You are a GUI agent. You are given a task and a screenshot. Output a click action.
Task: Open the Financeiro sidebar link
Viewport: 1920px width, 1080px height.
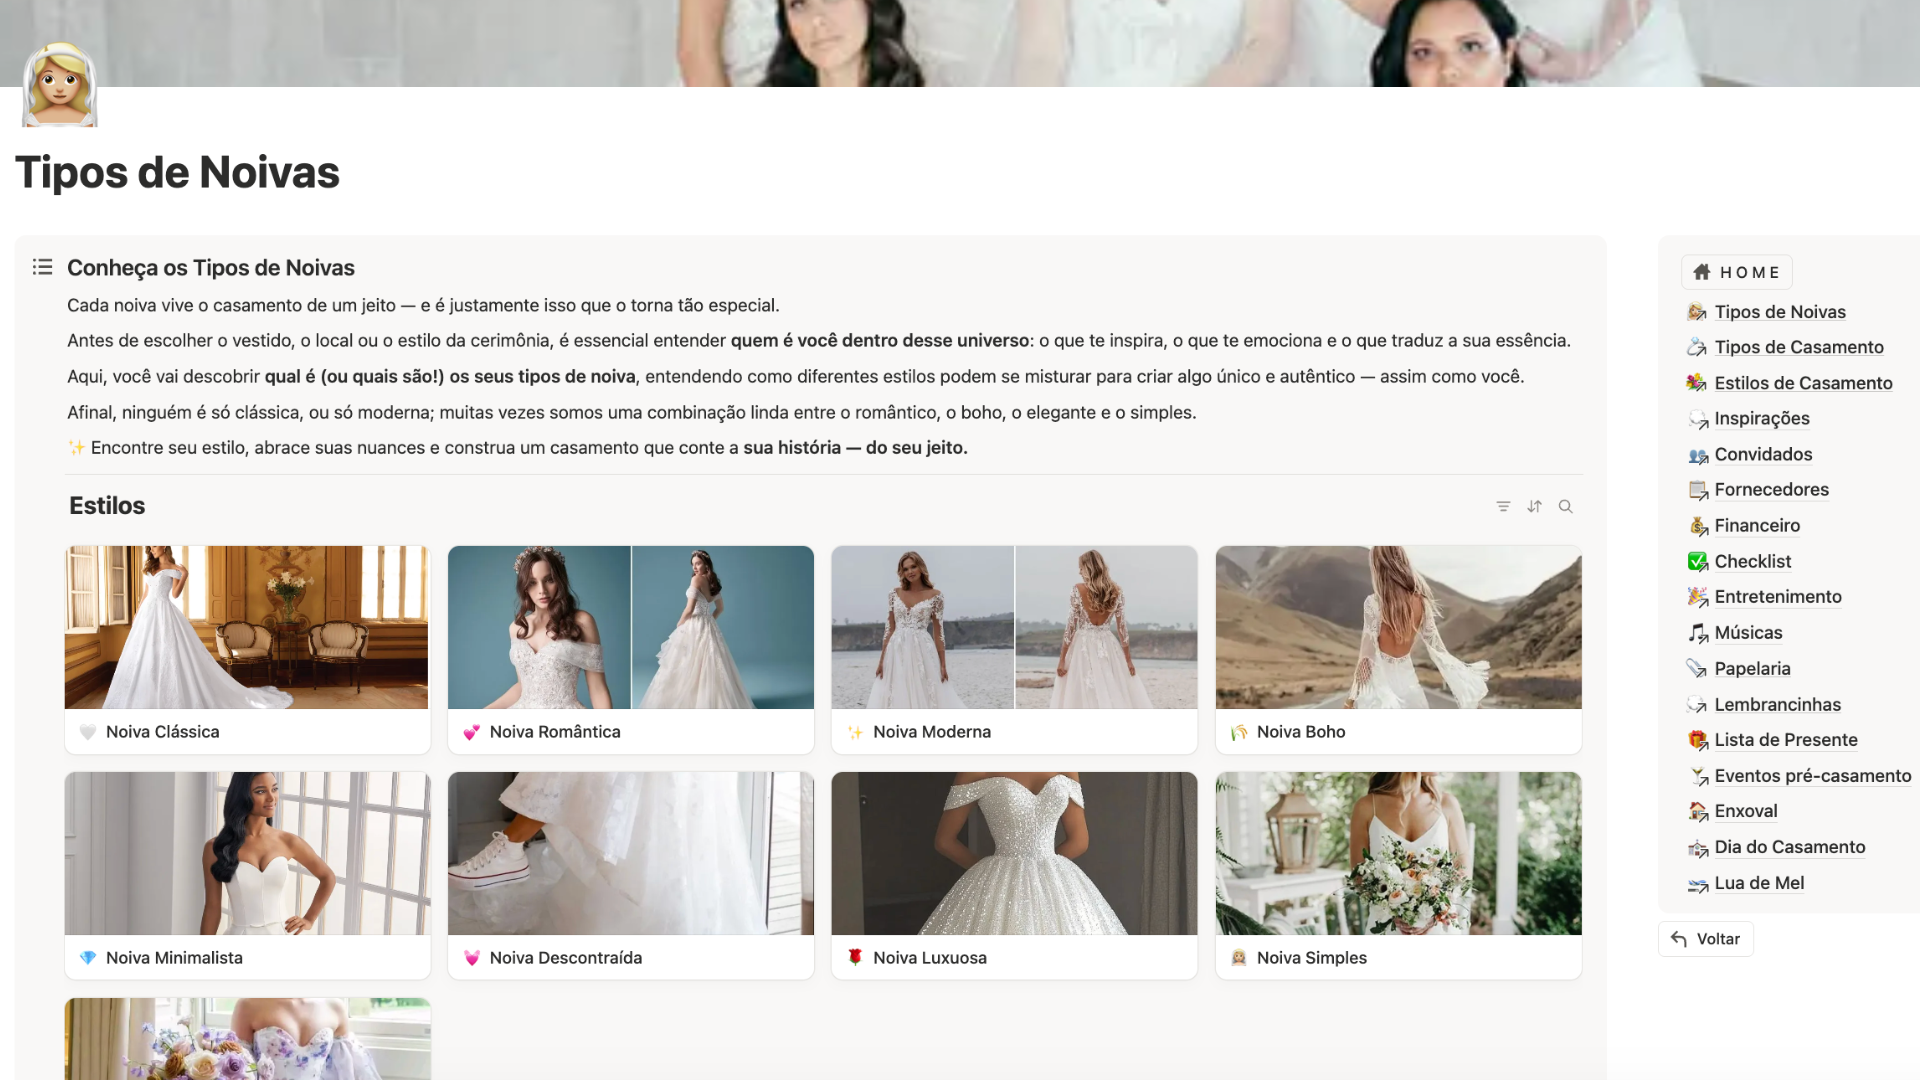pos(1756,525)
